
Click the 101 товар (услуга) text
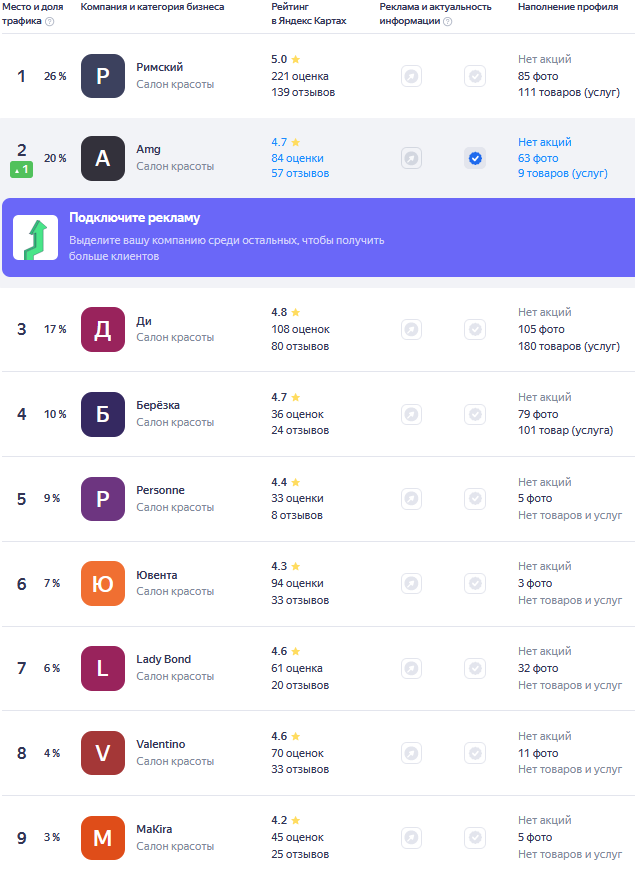pos(565,430)
